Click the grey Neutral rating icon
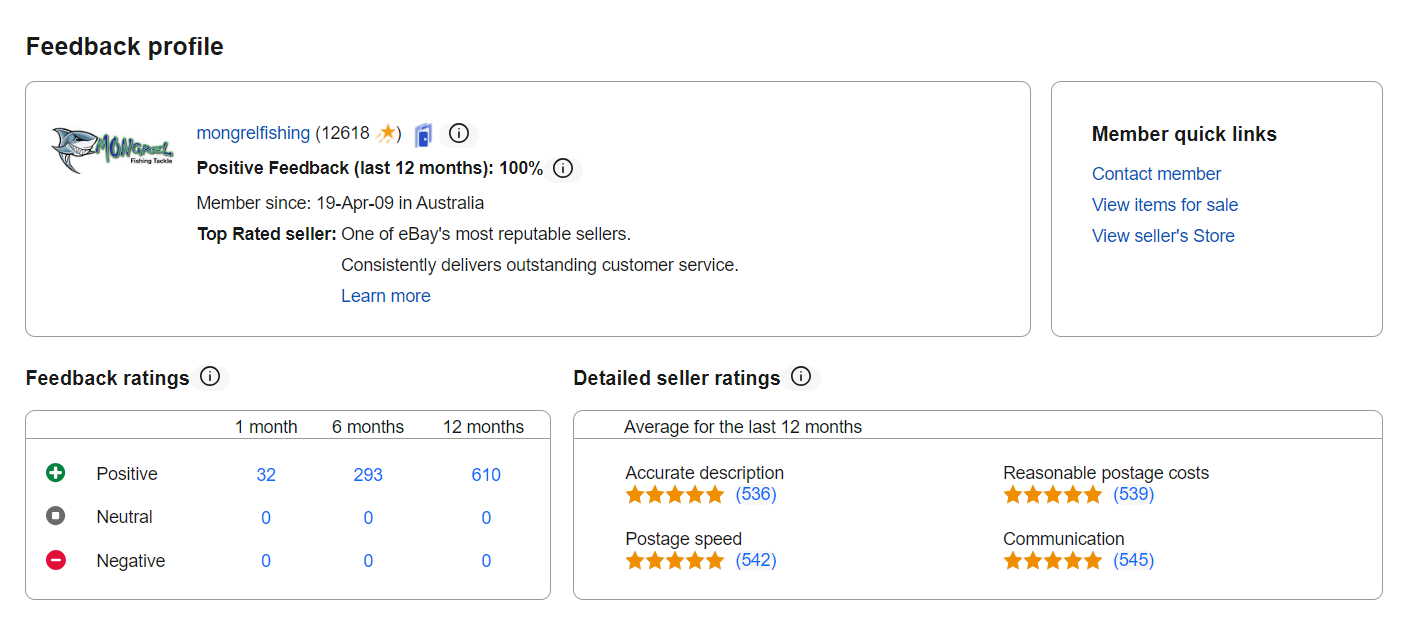The image size is (1404, 629). click(x=56, y=517)
